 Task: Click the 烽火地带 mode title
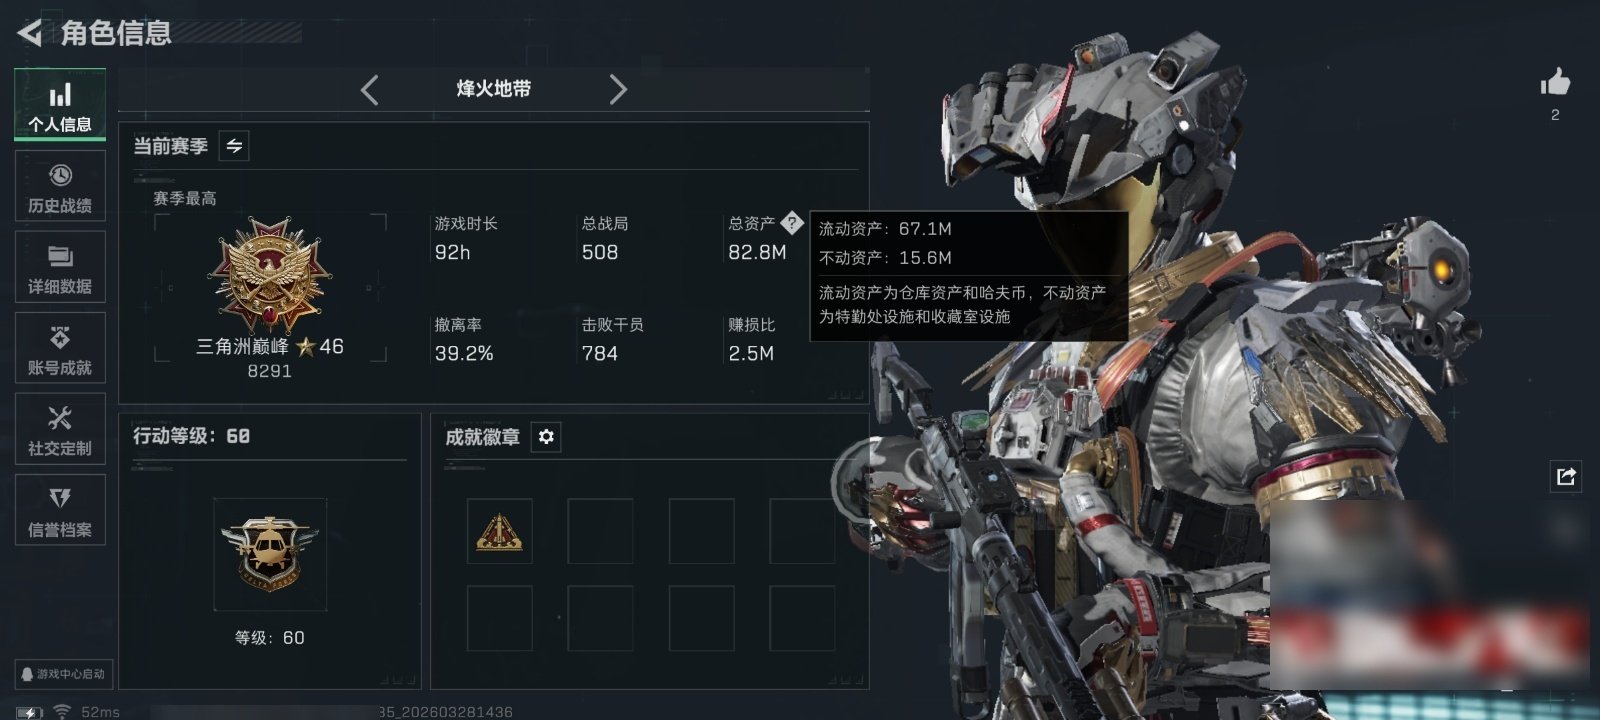click(494, 89)
